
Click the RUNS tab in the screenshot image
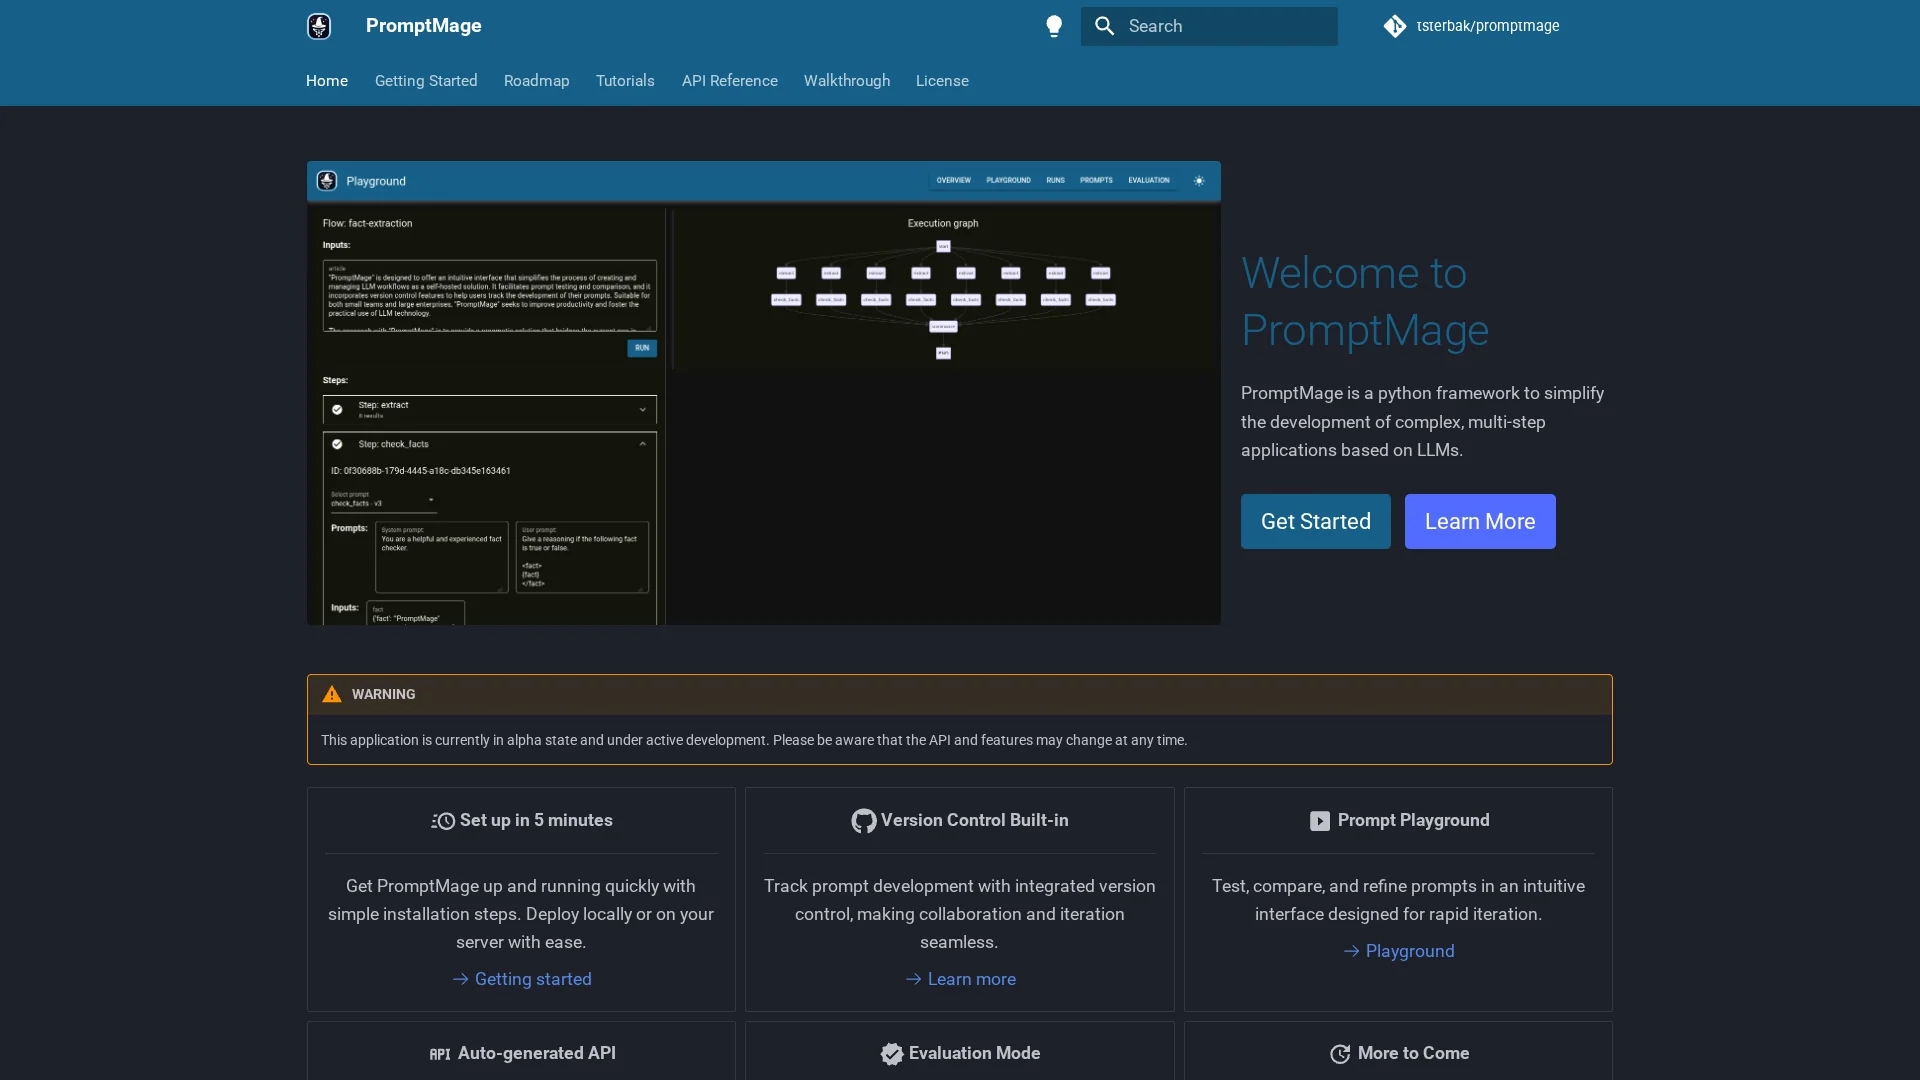pos(1055,180)
